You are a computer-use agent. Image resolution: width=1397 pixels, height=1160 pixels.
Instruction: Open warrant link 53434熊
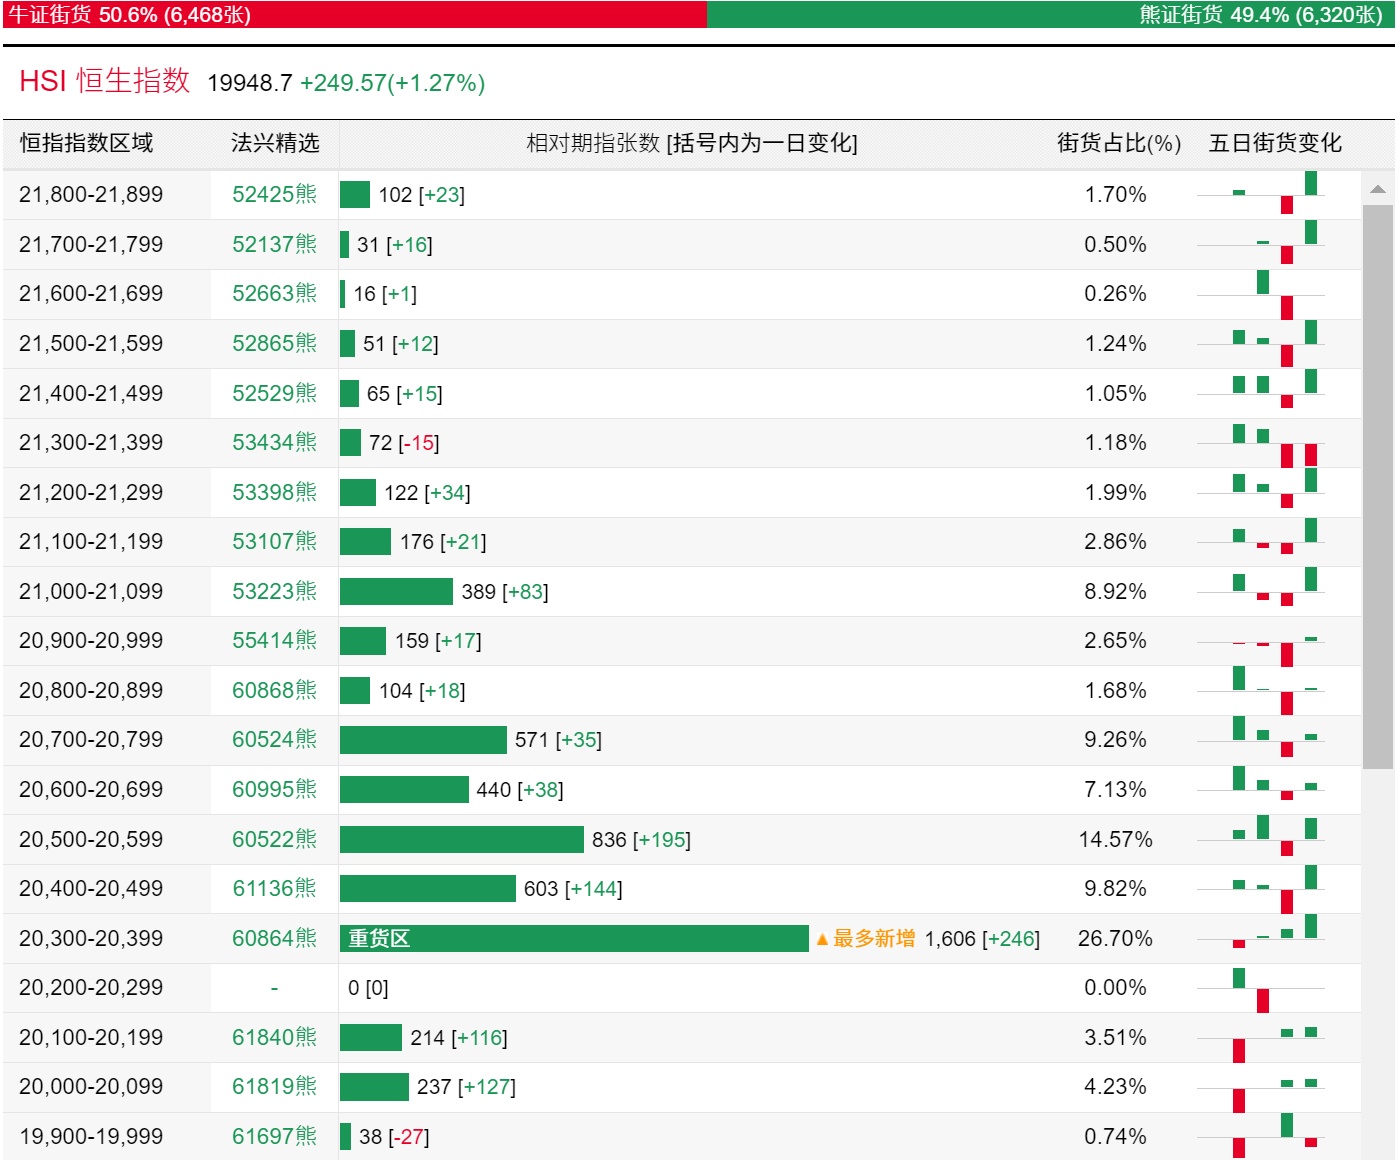pos(274,442)
